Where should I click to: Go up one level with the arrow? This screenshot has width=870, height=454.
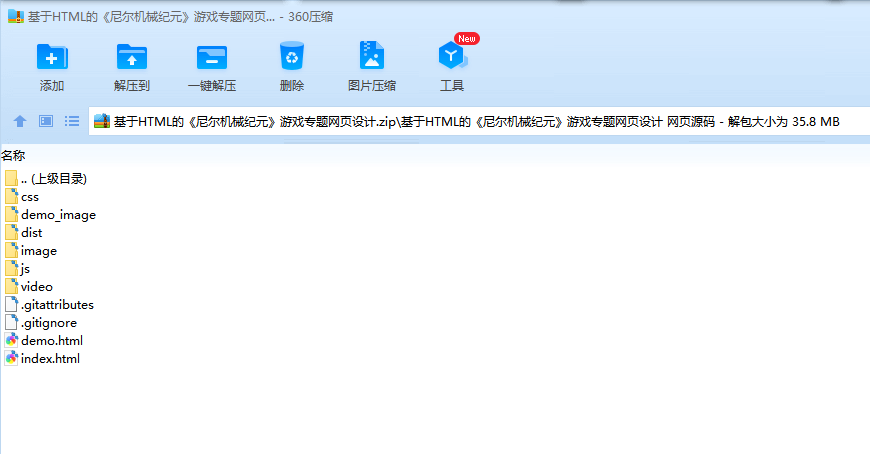[20, 121]
